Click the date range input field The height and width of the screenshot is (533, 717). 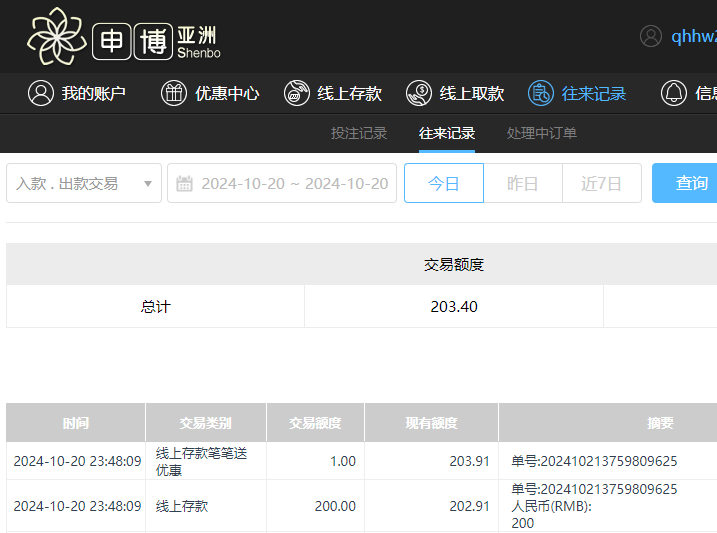click(294, 184)
